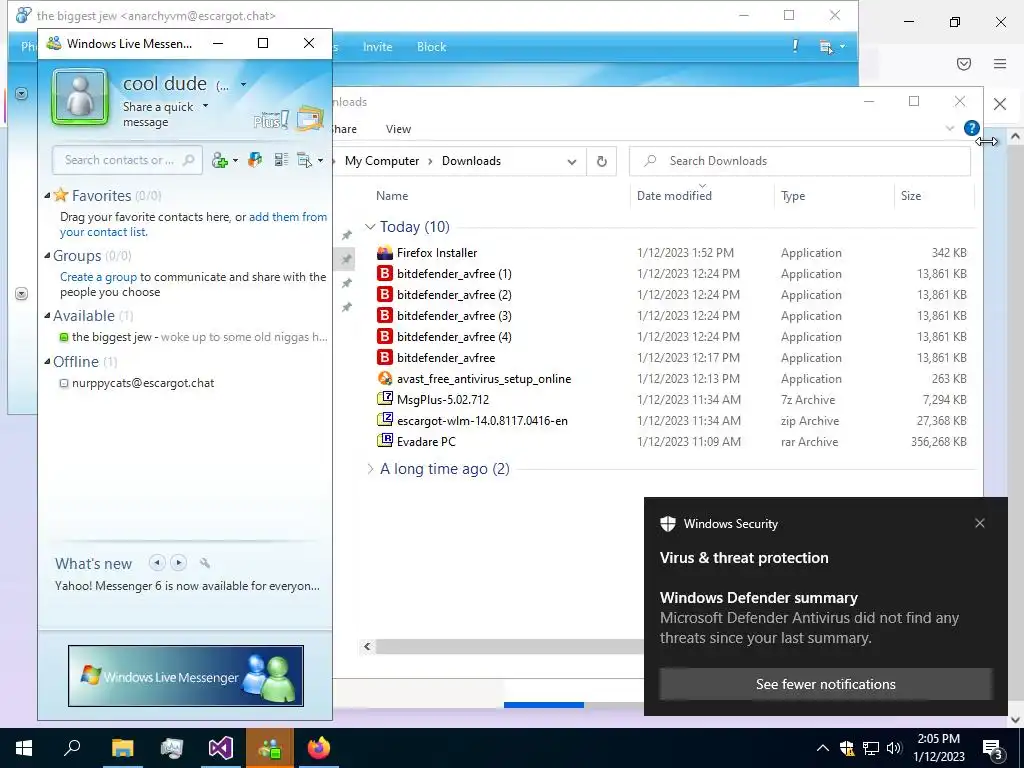Screen dimensions: 1024x768
Task: Click Invite in the conversation window
Action: [x=377, y=47]
